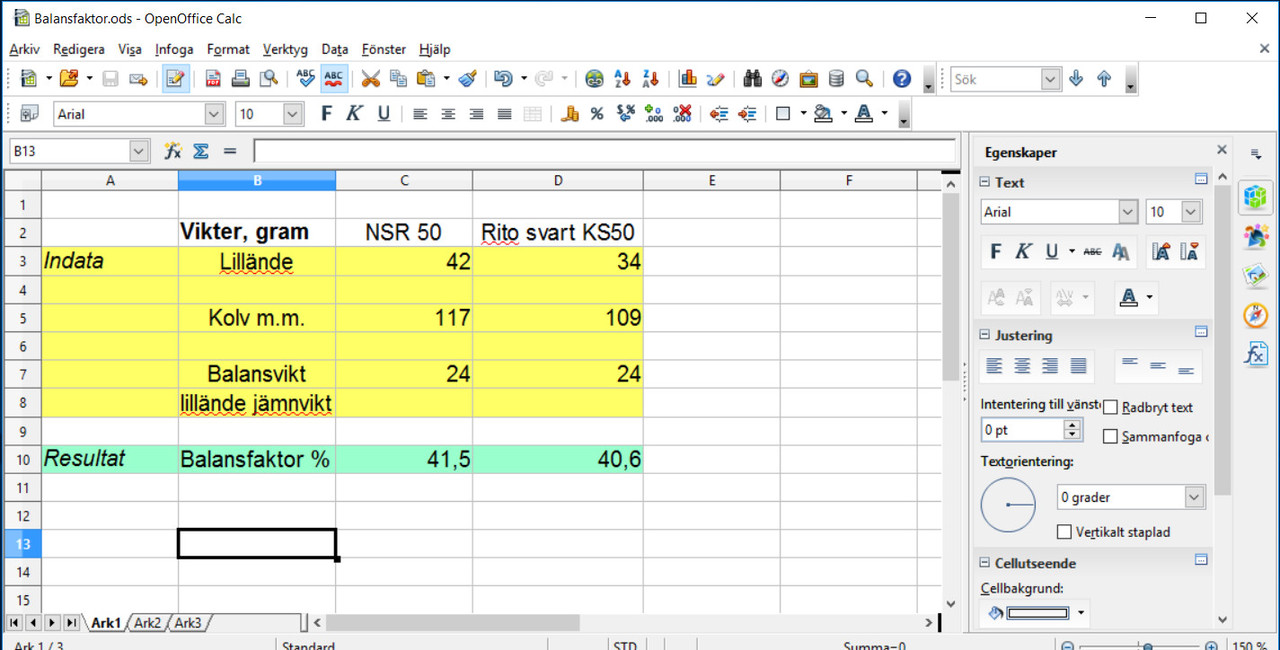
Task: Click the Cellbakgrund color swatch
Action: click(1037, 613)
